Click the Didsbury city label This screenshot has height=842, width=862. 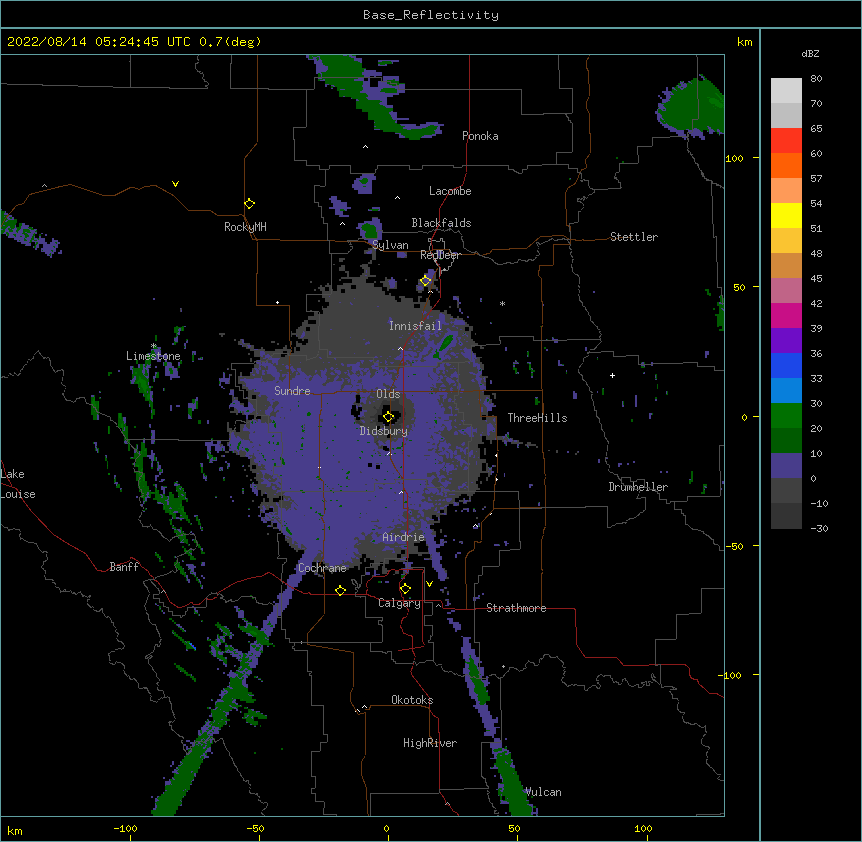pos(384,431)
